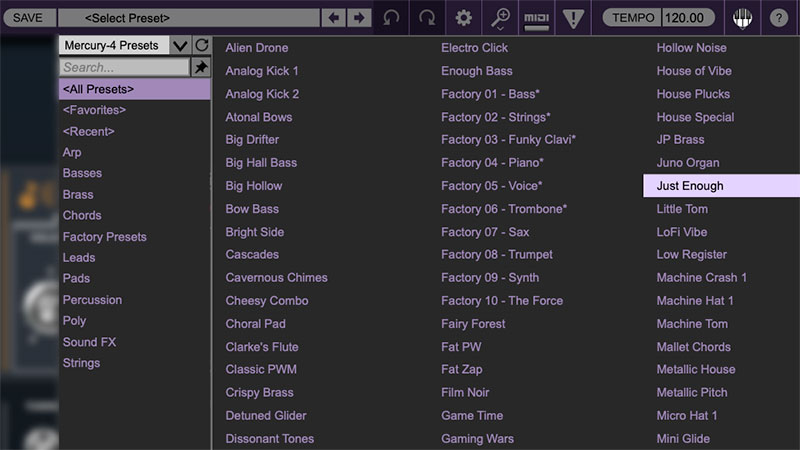Load the Alien Drone preset
The width and height of the screenshot is (800, 450).
click(257, 48)
